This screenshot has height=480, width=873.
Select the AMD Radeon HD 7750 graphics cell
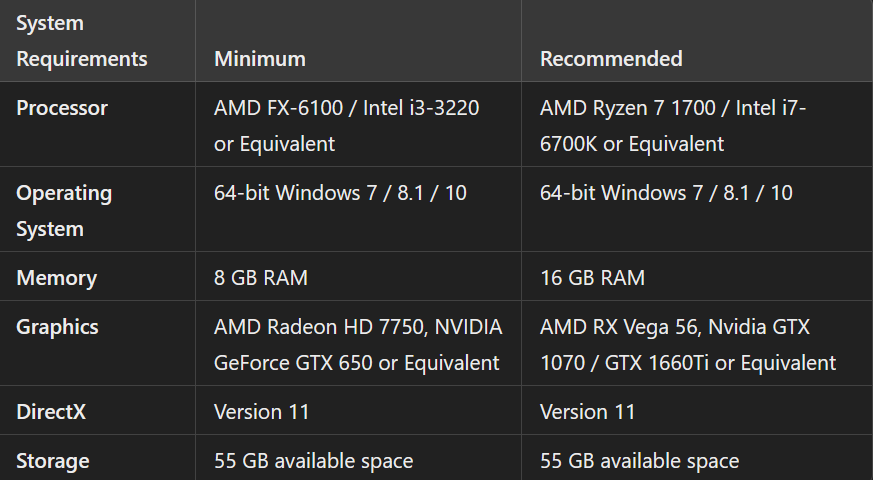tap(358, 344)
